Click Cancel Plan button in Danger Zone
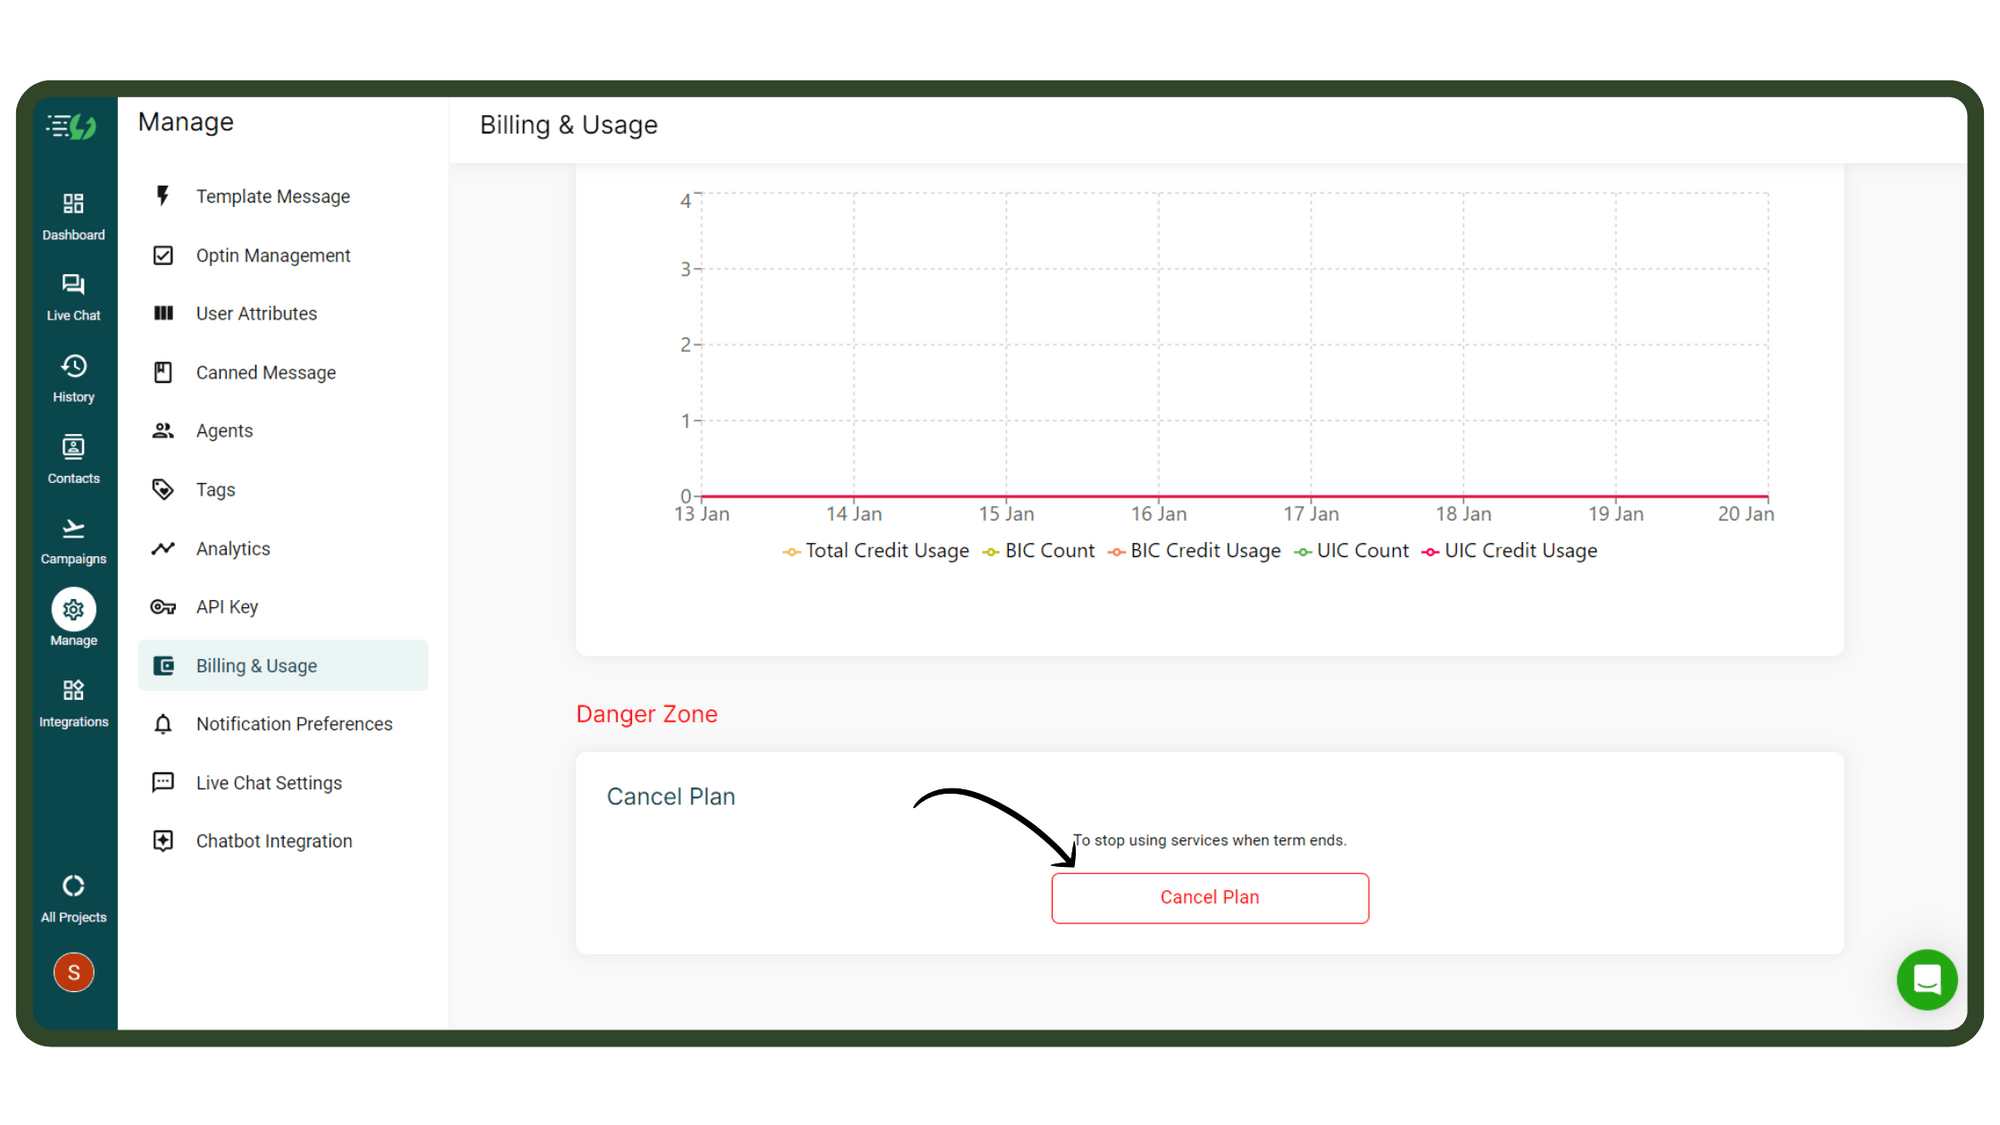The image size is (2000, 1125). pos(1210,896)
